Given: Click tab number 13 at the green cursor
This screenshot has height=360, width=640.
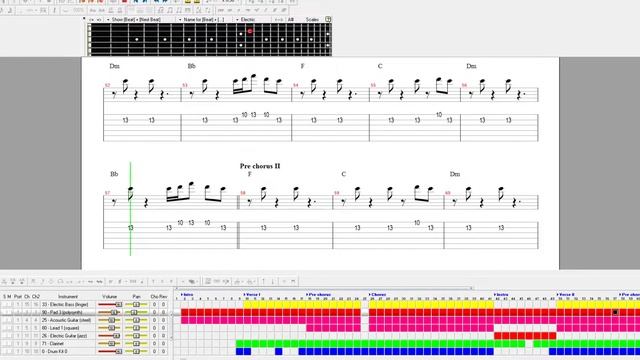Looking at the screenshot, I should tap(131, 228).
